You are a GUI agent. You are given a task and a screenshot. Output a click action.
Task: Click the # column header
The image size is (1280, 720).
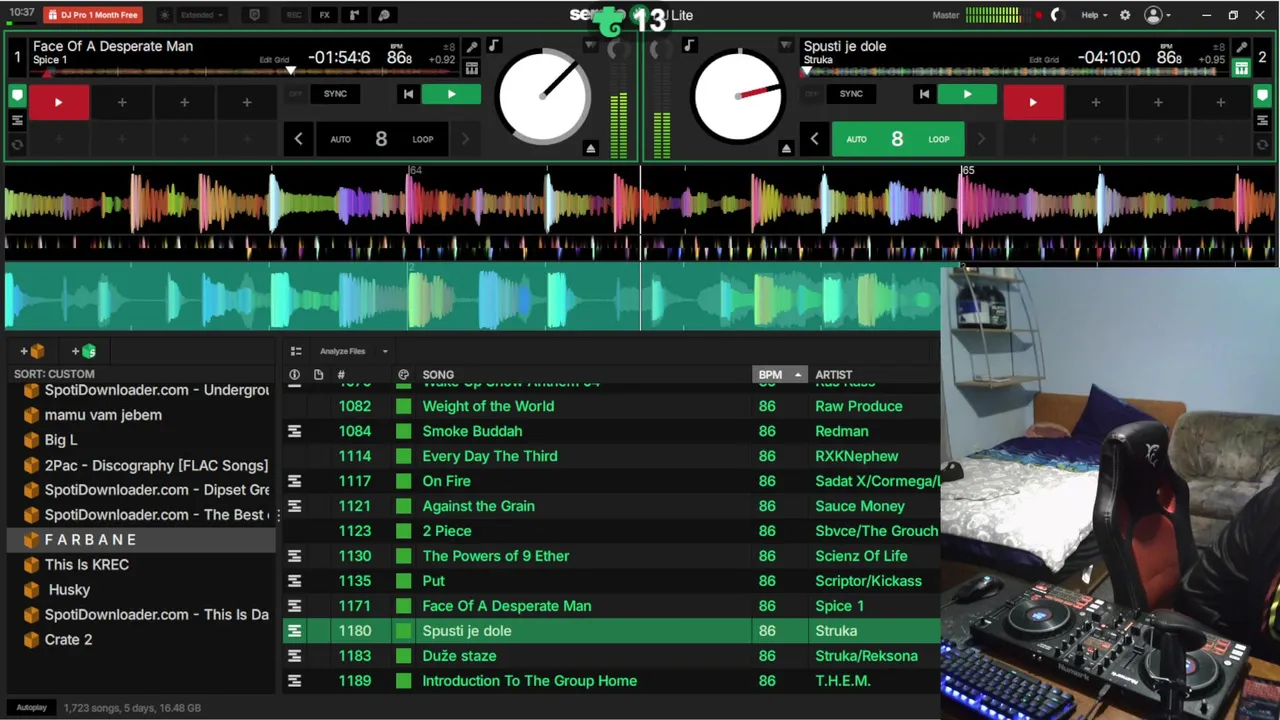coord(341,375)
